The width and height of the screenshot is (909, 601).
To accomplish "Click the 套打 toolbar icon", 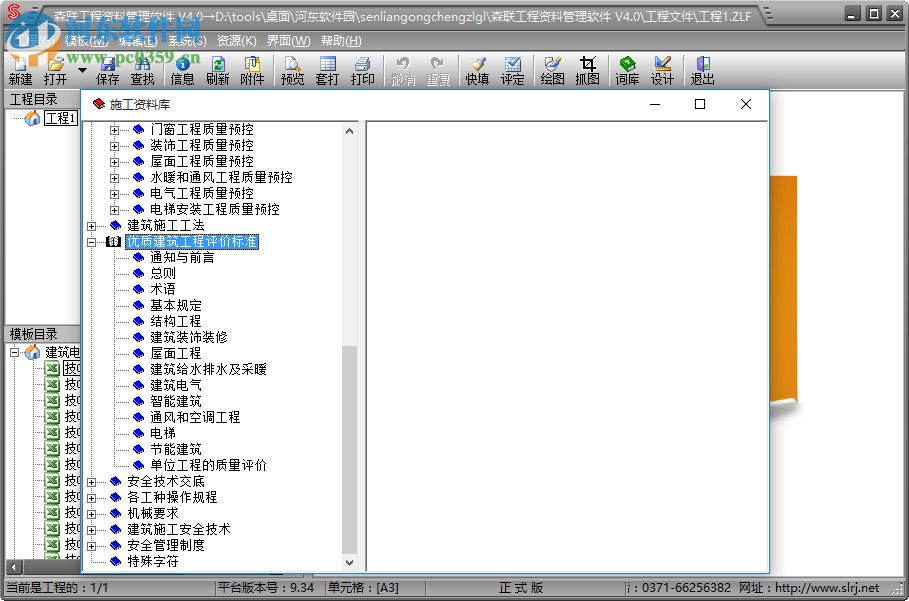I will (x=327, y=71).
